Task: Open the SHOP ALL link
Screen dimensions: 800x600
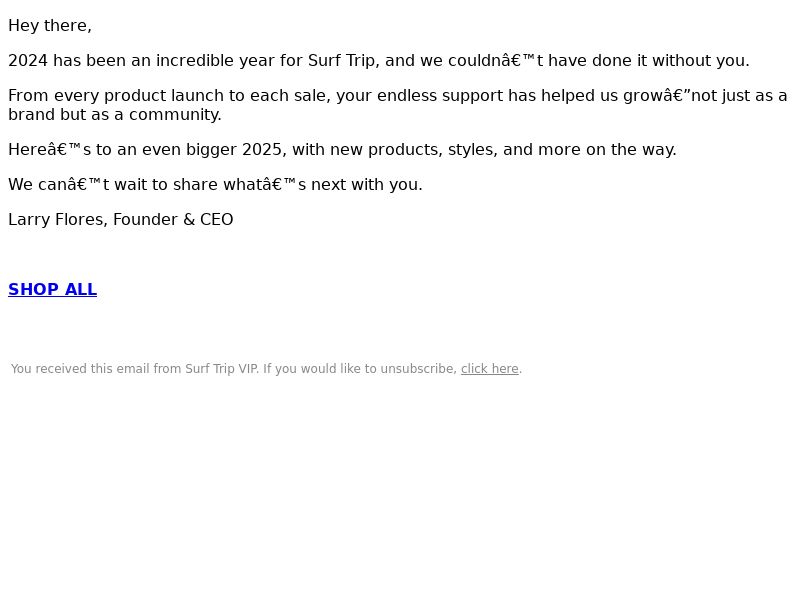Action: pyautogui.click(x=53, y=289)
